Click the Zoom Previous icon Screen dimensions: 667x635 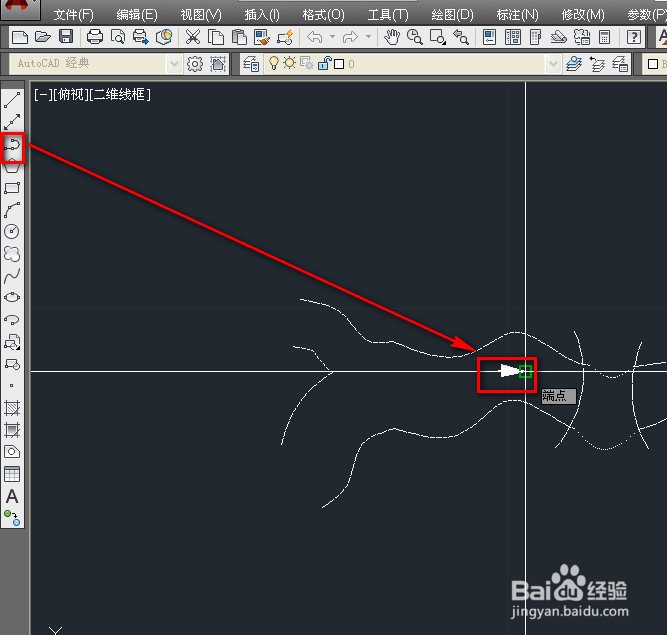click(x=461, y=37)
